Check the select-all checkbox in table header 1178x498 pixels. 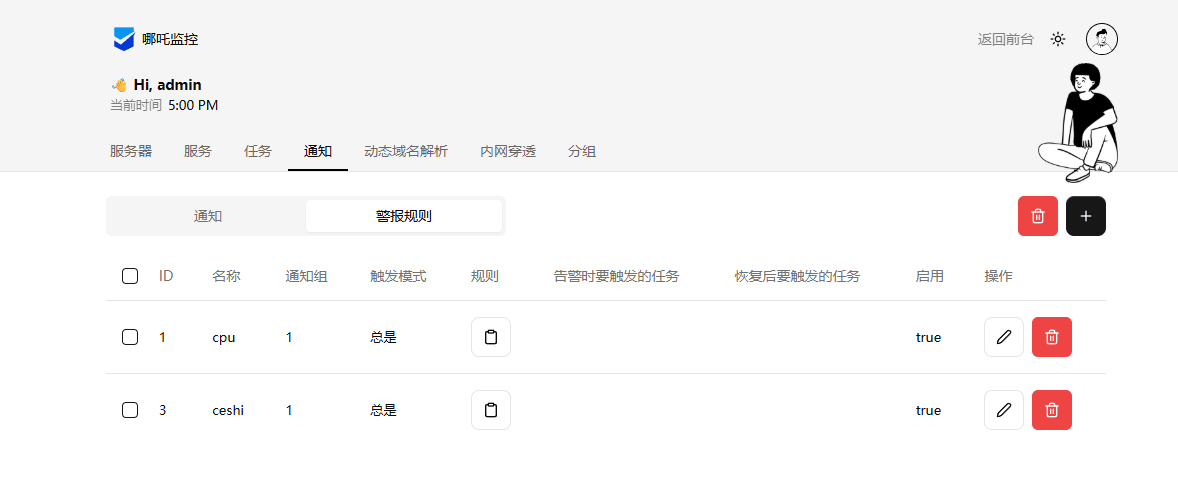(x=130, y=276)
